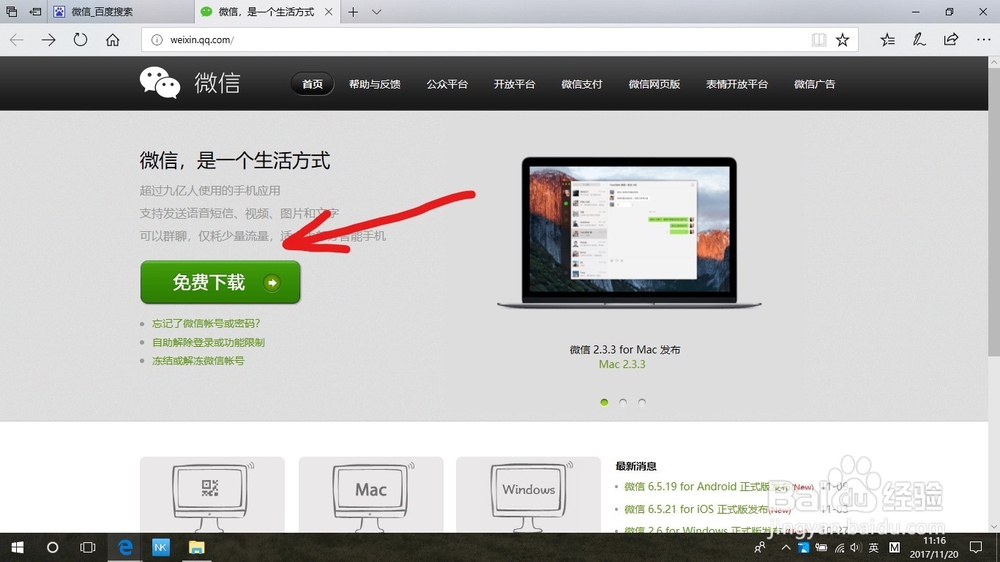Expand tab previews chevron
Image resolution: width=1000 pixels, height=562 pixels.
click(376, 11)
